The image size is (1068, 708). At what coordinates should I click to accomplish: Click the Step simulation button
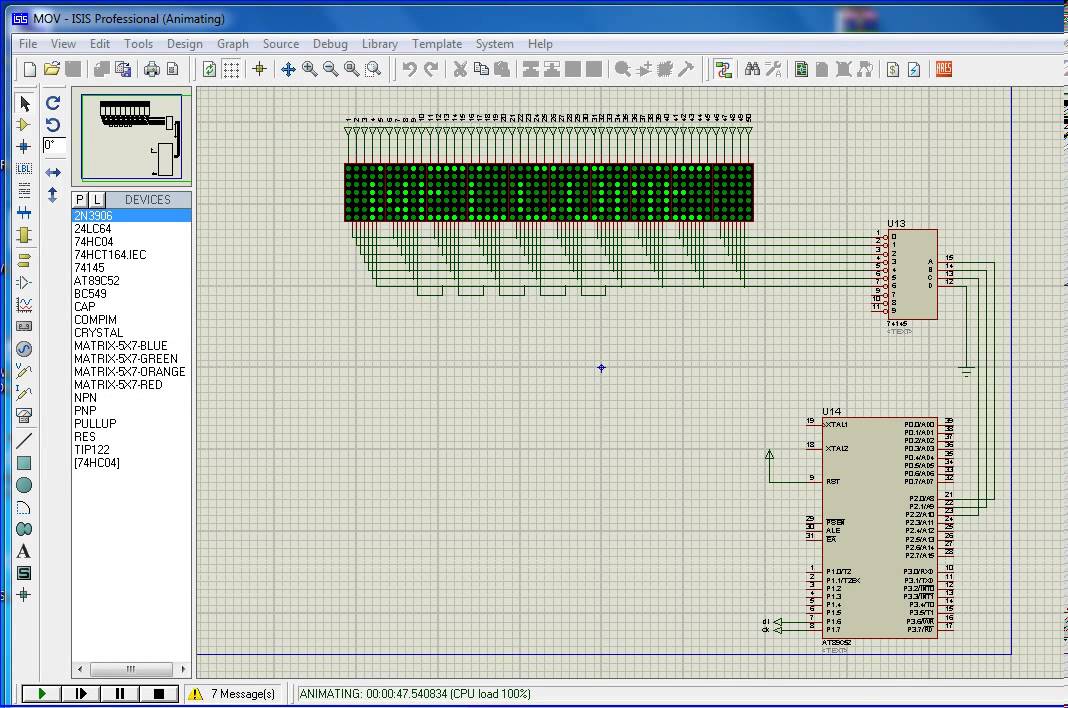click(80, 694)
